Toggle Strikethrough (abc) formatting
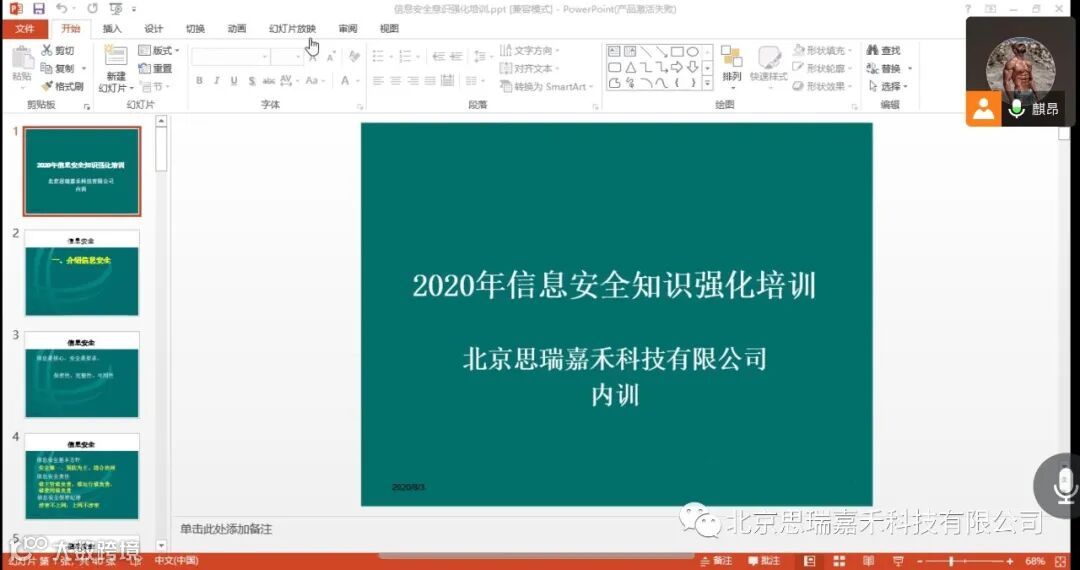The width and height of the screenshot is (1080, 570). (x=269, y=81)
